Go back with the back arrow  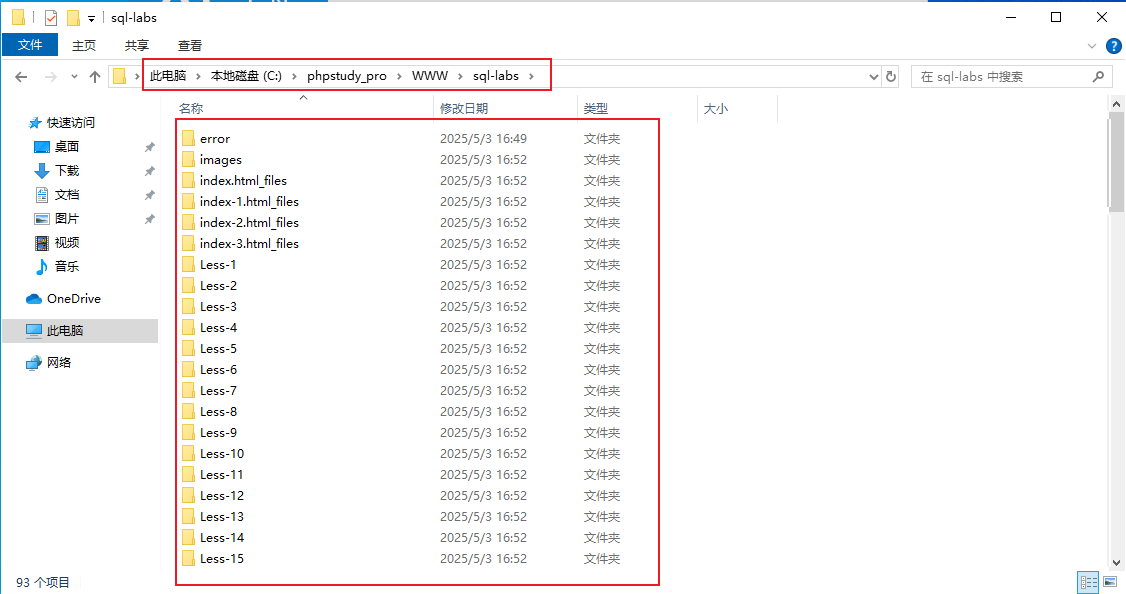[22, 76]
